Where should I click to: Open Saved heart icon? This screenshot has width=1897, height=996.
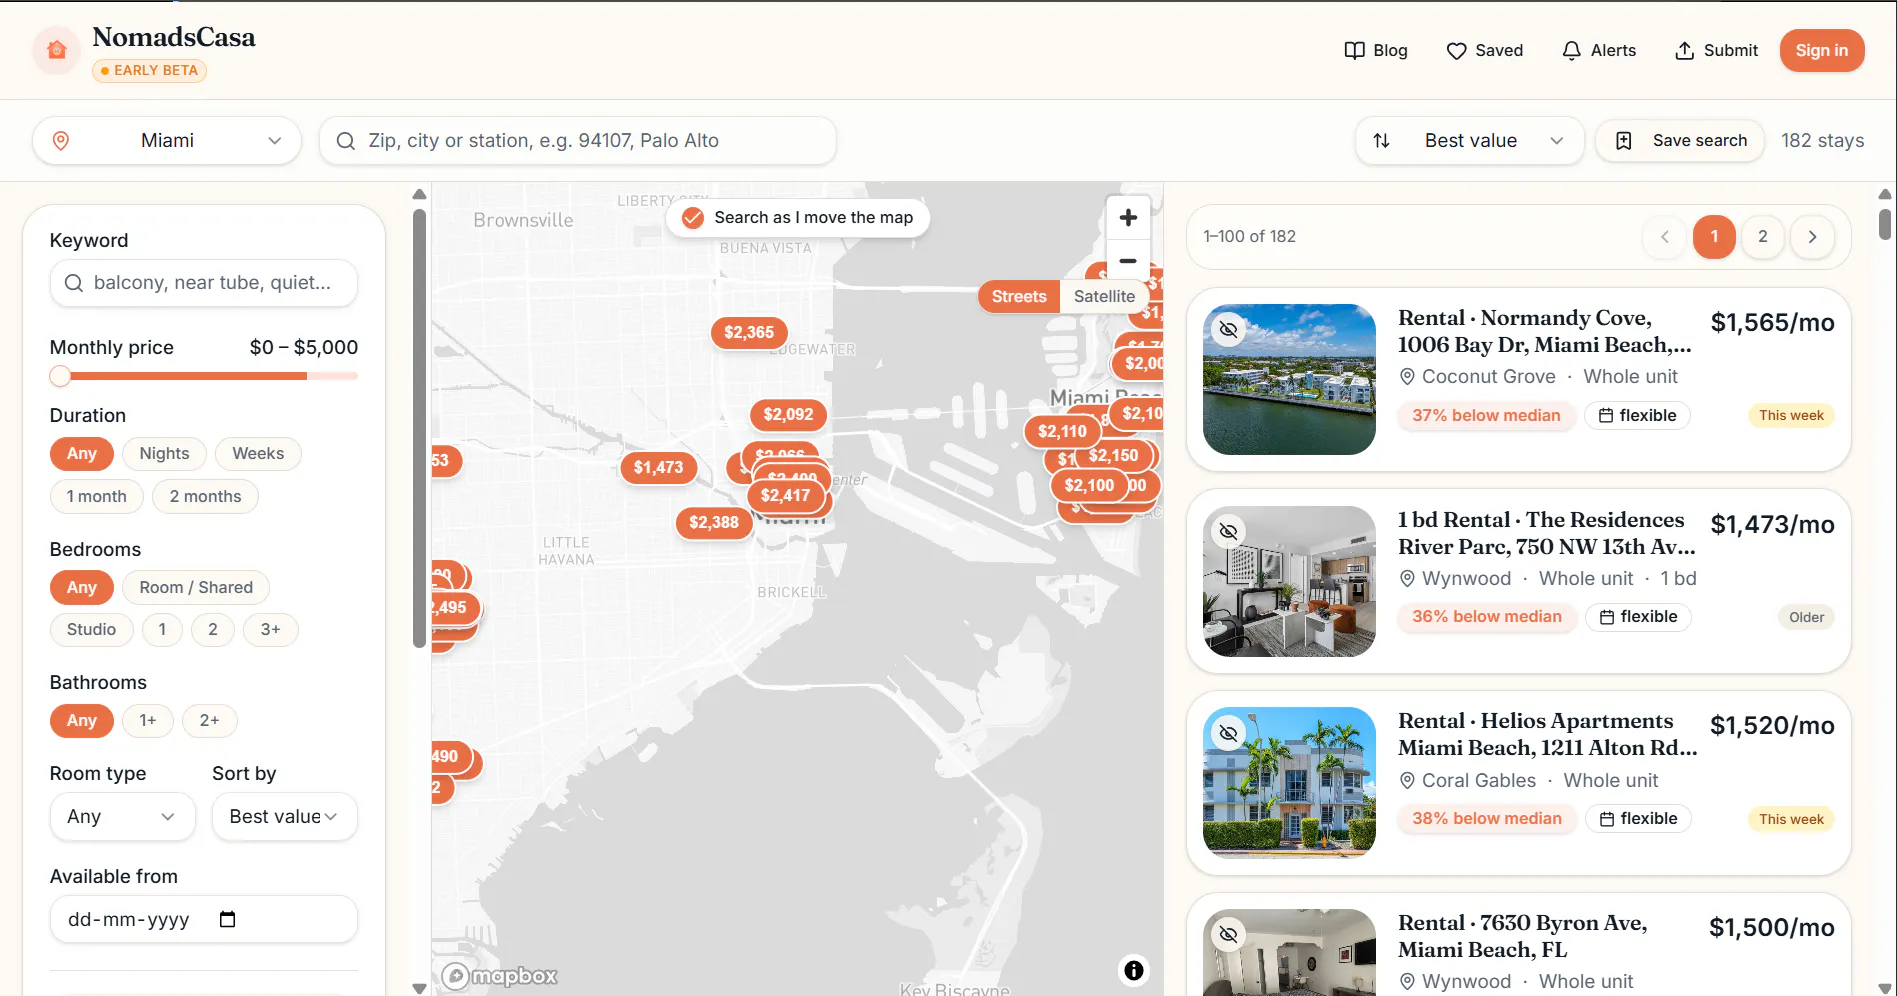[x=1456, y=51]
